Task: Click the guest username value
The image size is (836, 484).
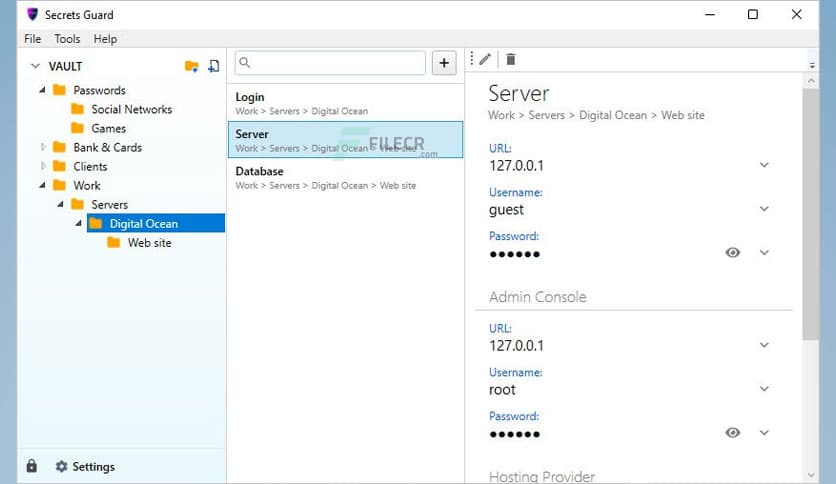Action: click(506, 209)
